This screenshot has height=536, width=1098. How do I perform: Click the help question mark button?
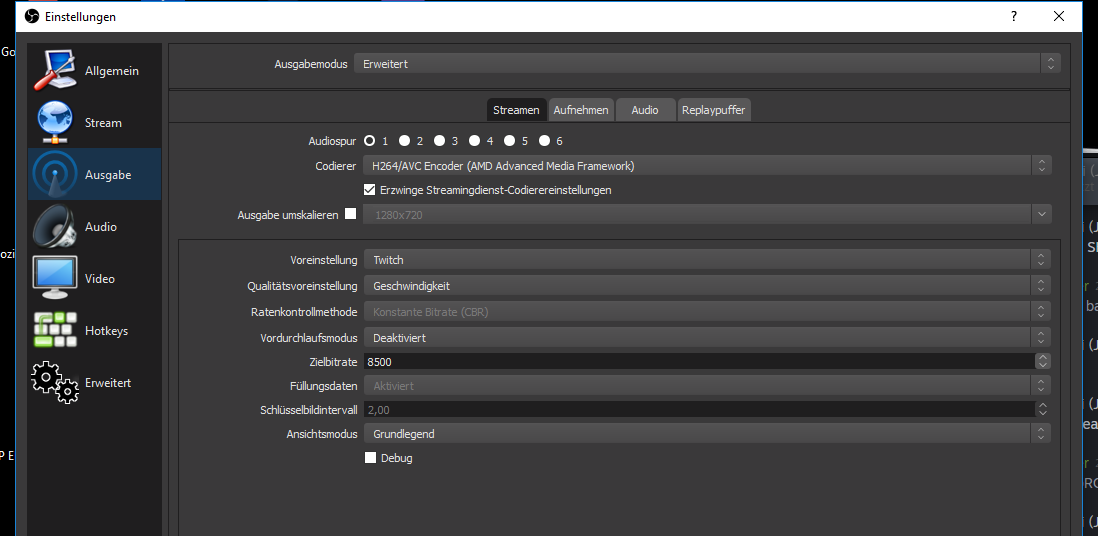1013,17
